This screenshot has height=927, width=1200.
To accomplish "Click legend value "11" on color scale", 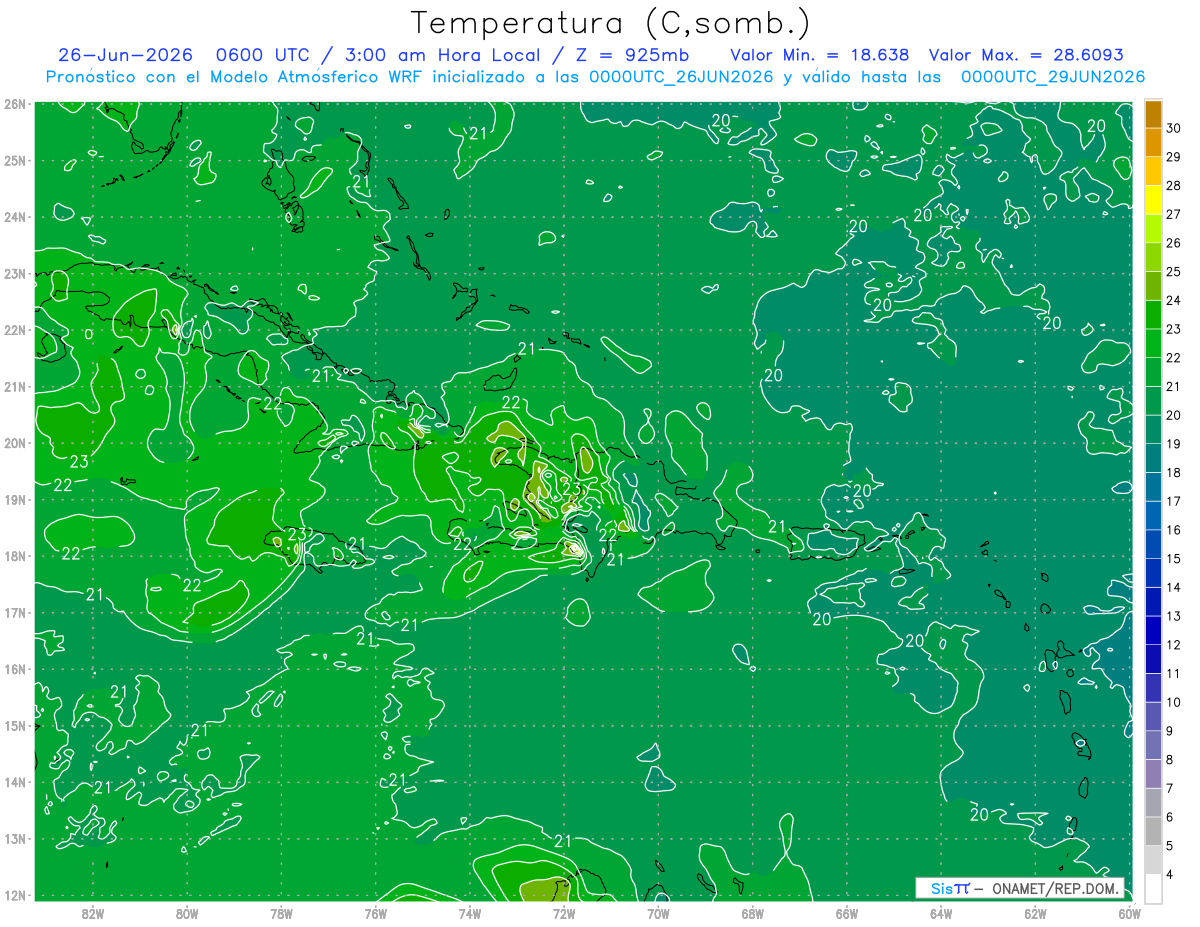I will point(1174,673).
